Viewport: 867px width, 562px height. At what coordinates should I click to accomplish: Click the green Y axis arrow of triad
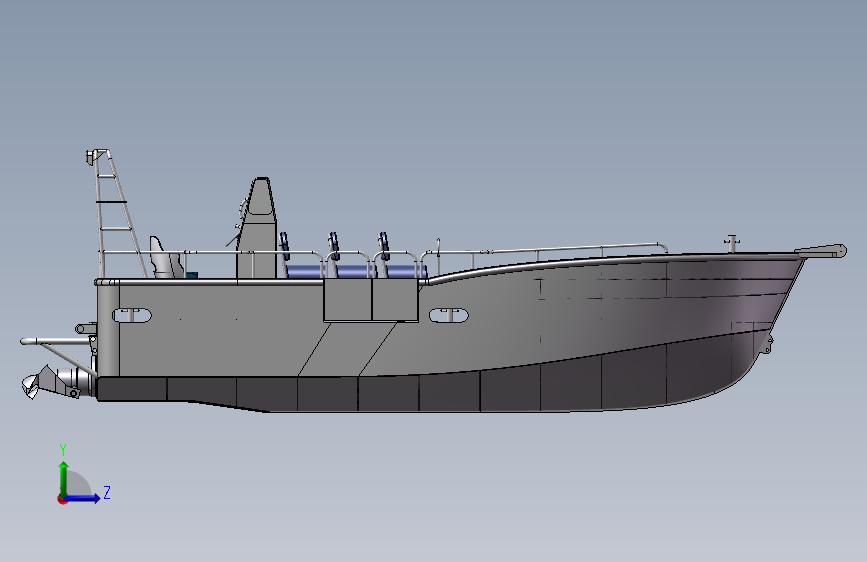[64, 479]
